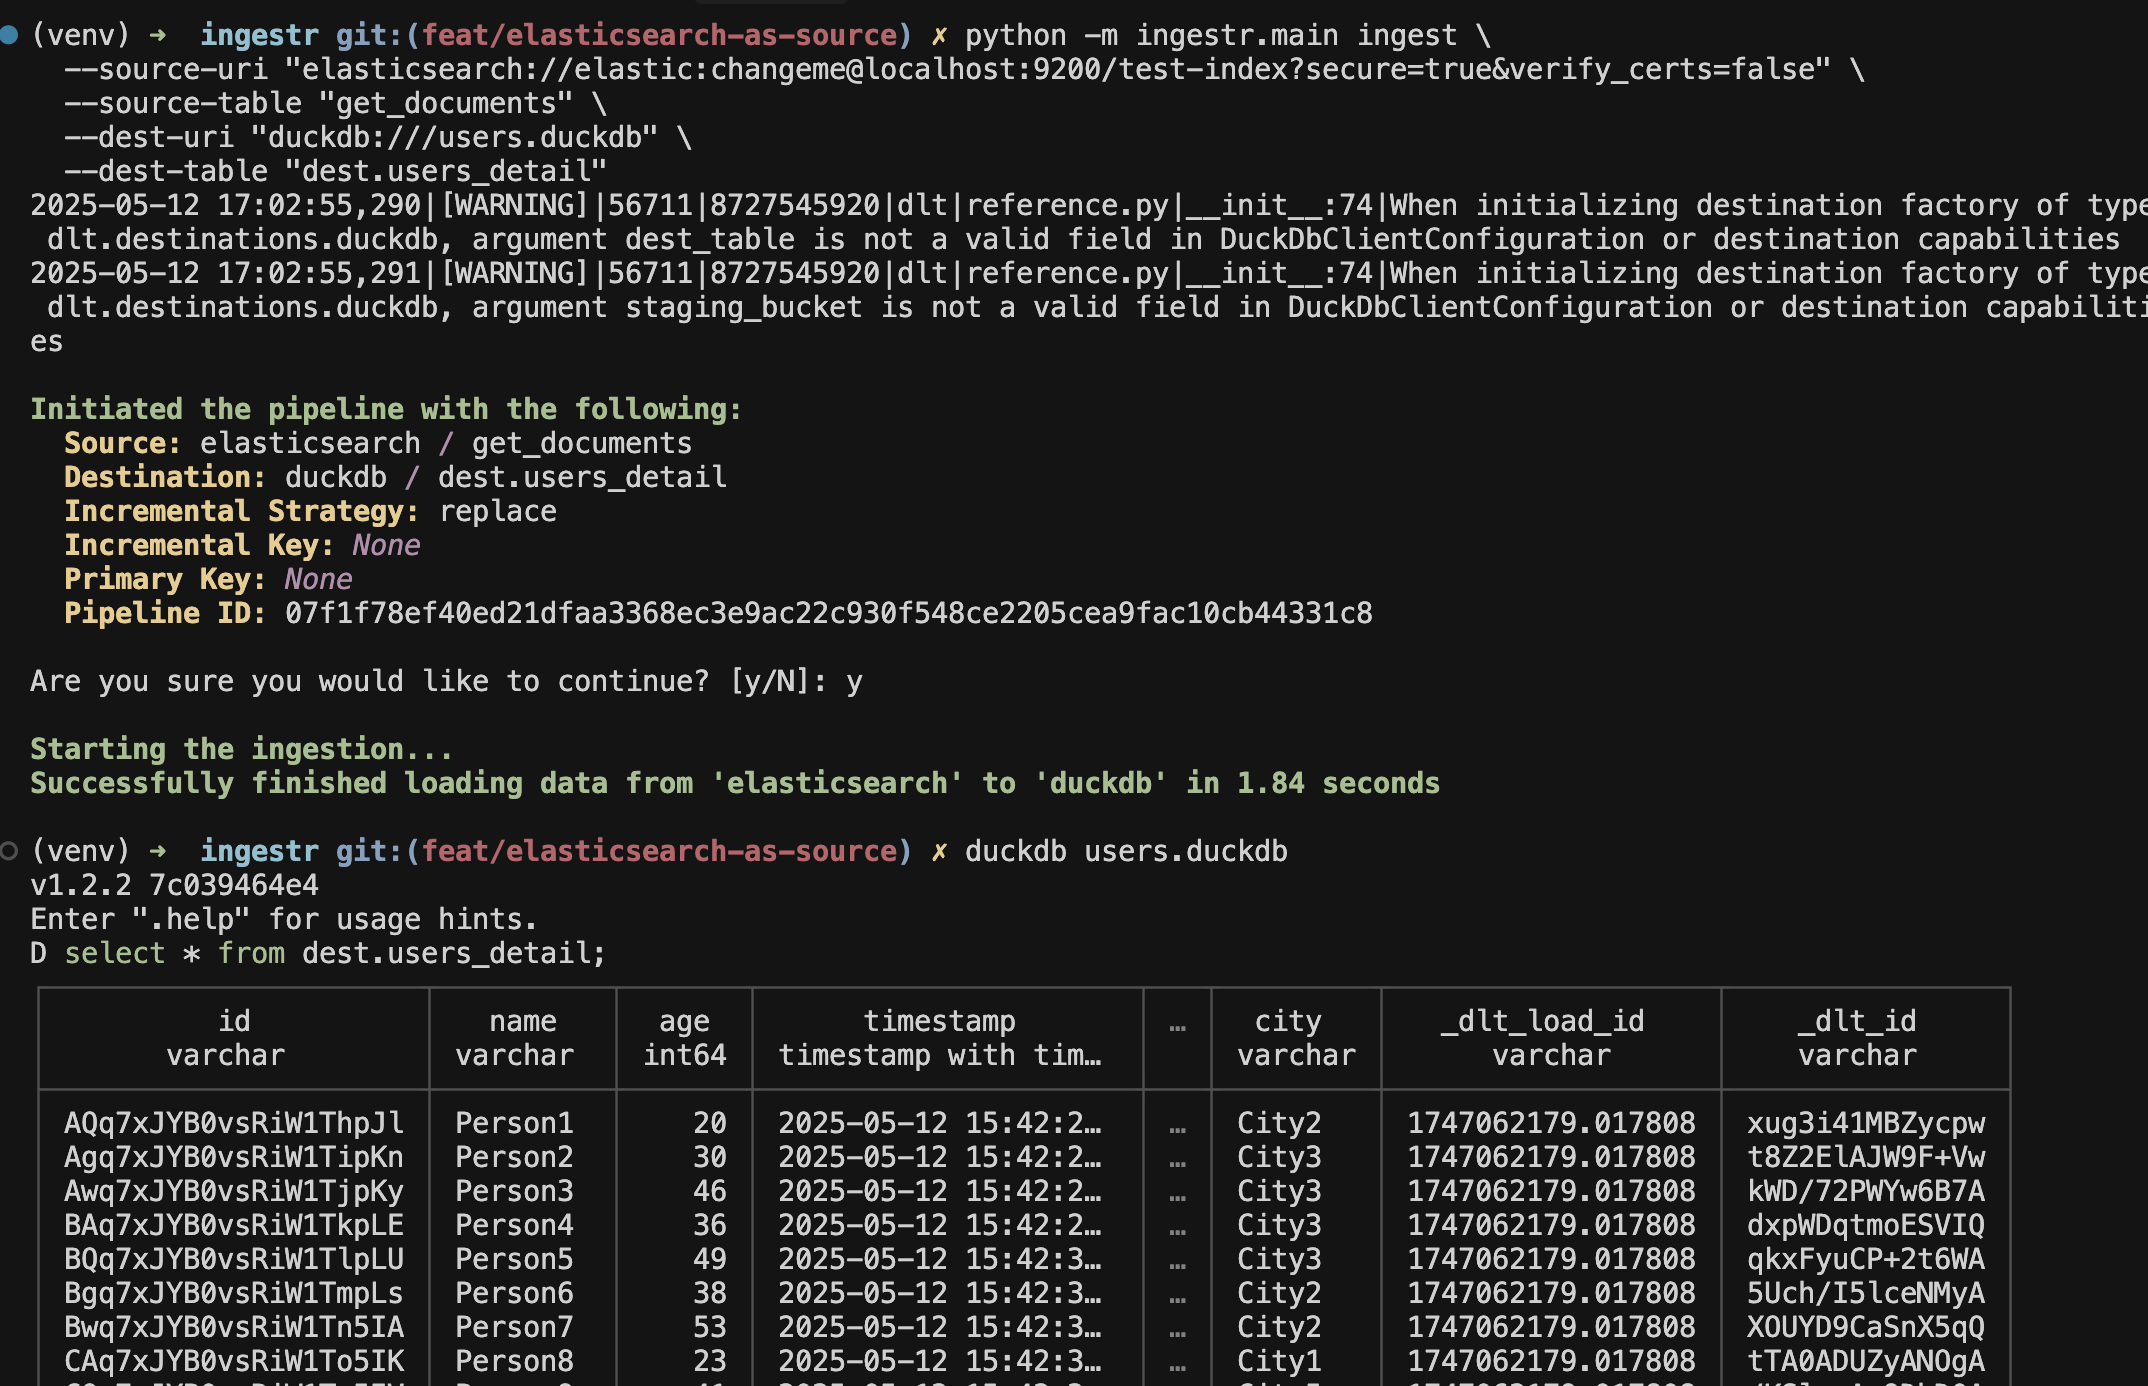The image size is (2148, 1386).
Task: Click id cell 'AQq7xJYB0vsRiW1ThpJl'
Action: (x=234, y=1123)
